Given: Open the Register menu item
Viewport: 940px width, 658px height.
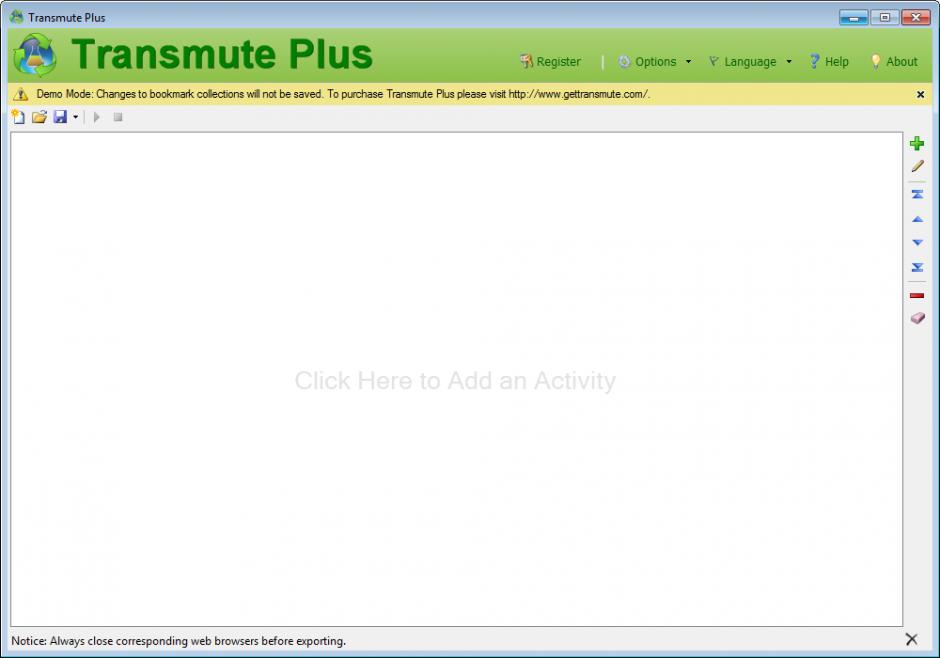Looking at the screenshot, I should coord(550,62).
